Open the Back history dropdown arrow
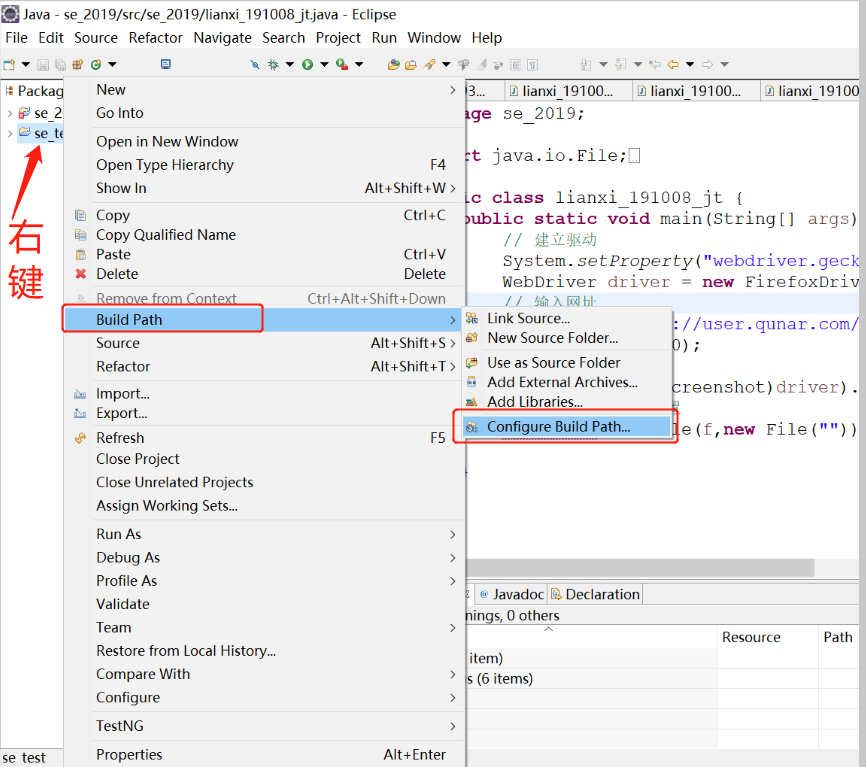 tap(690, 65)
